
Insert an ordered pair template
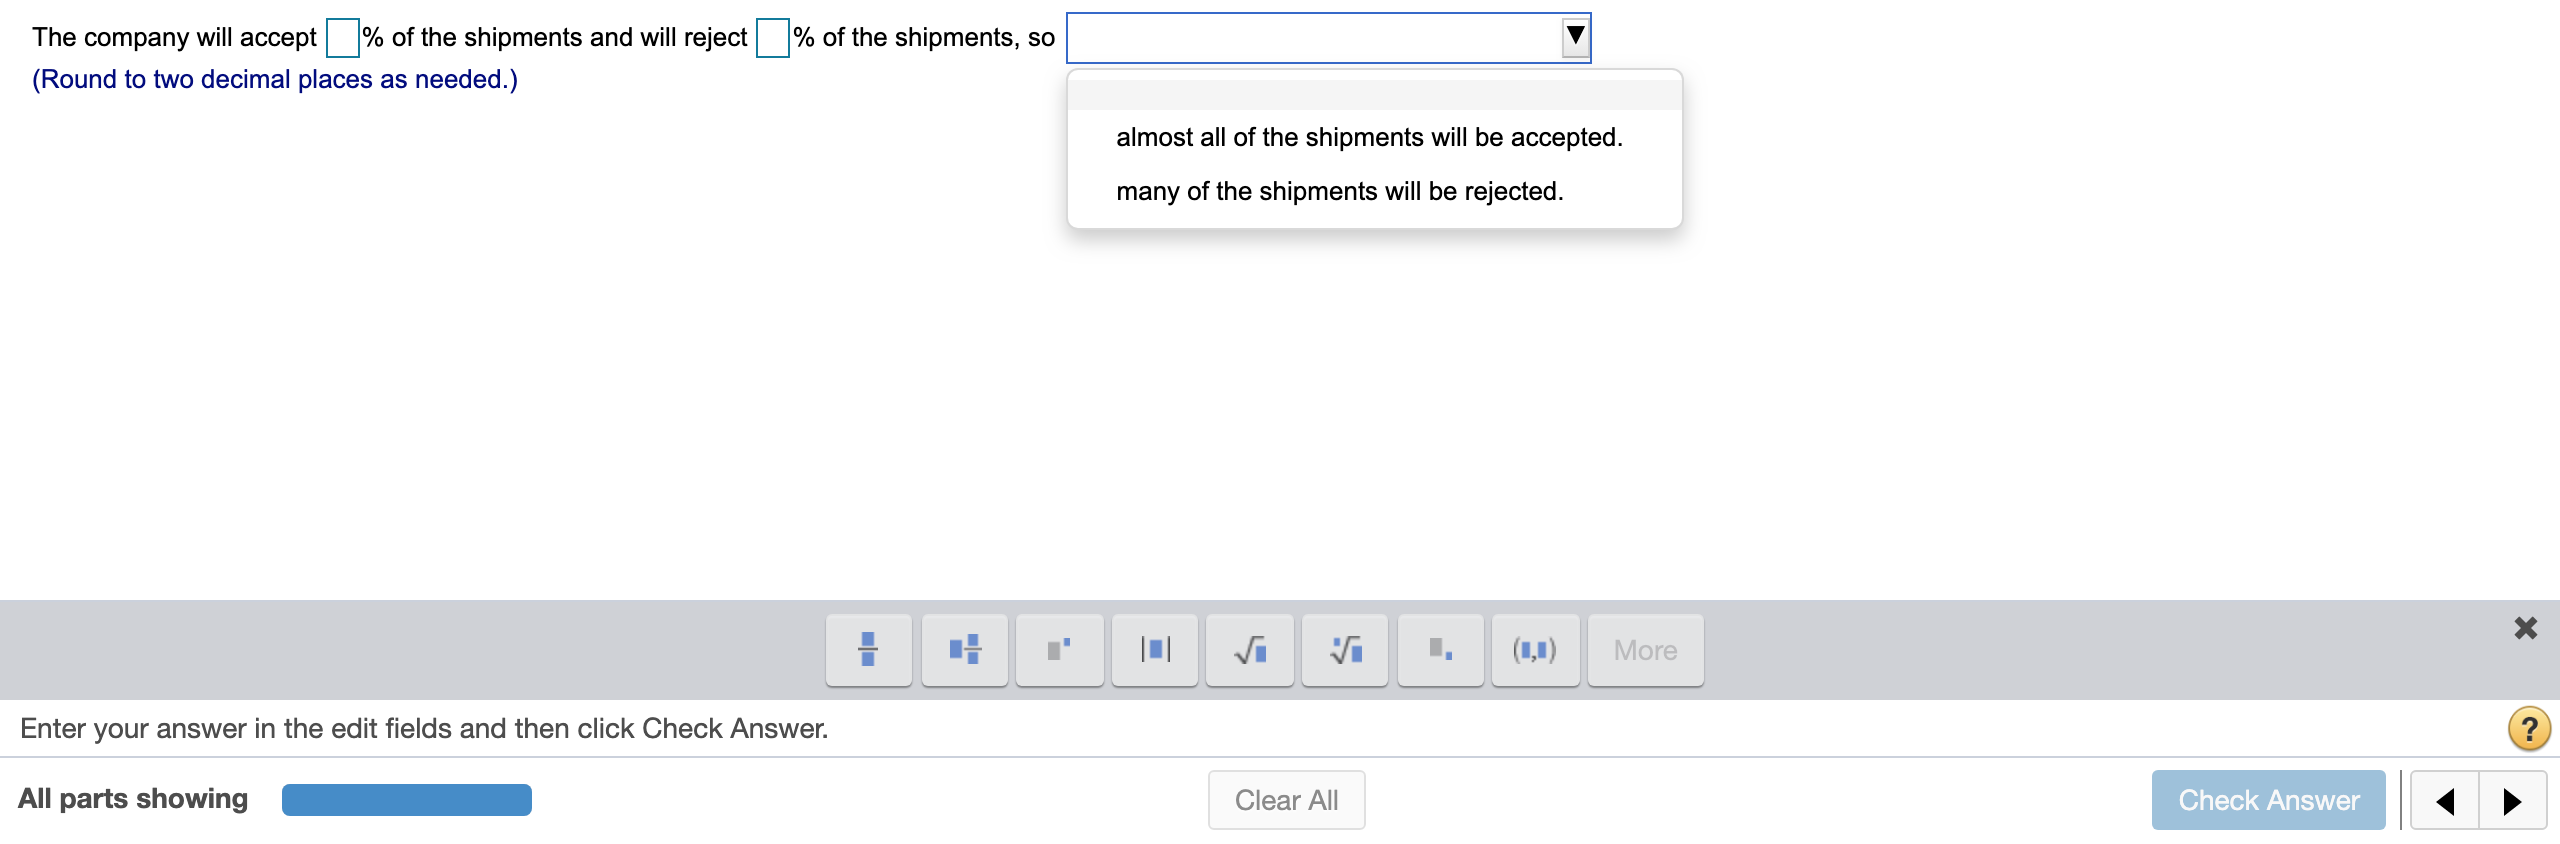[x=1536, y=650]
